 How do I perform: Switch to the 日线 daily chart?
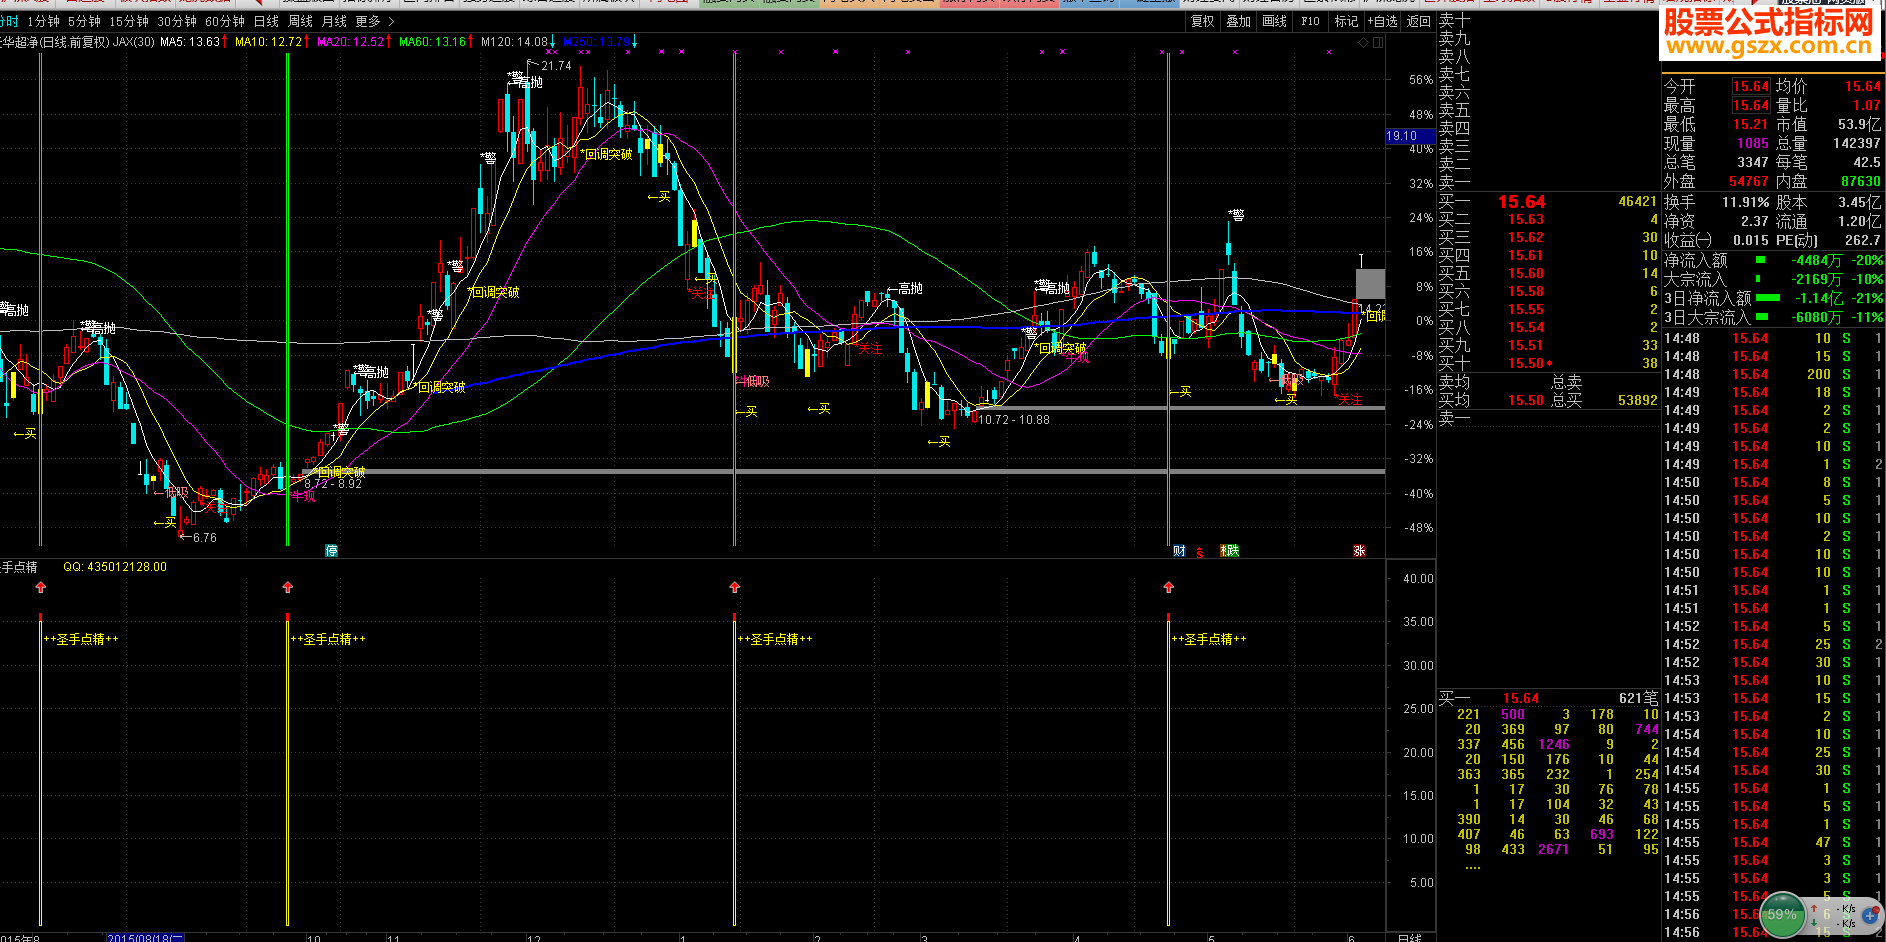(x=266, y=21)
